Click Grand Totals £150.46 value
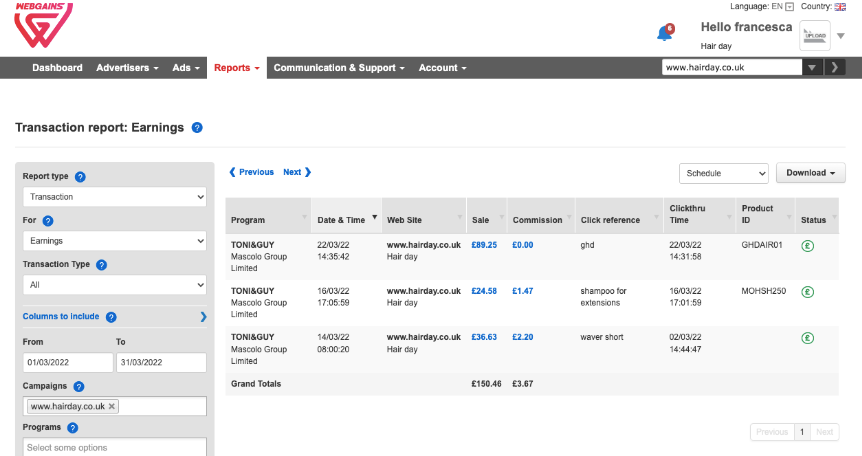 [486, 384]
